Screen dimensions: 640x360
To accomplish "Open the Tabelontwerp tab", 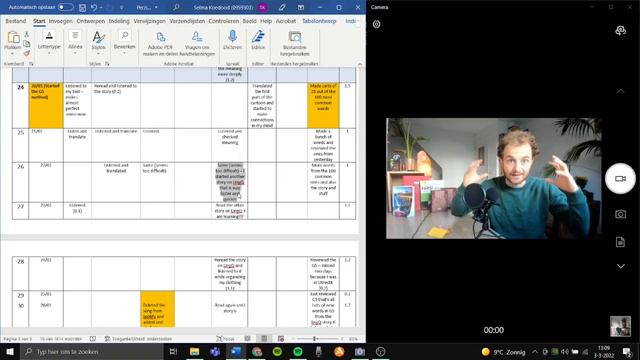I will point(319,21).
